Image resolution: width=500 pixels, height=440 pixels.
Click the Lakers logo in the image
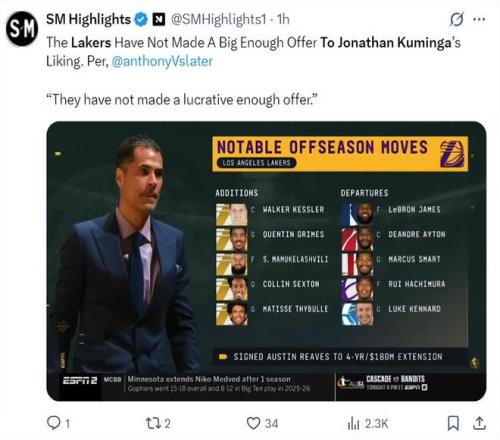[452, 154]
